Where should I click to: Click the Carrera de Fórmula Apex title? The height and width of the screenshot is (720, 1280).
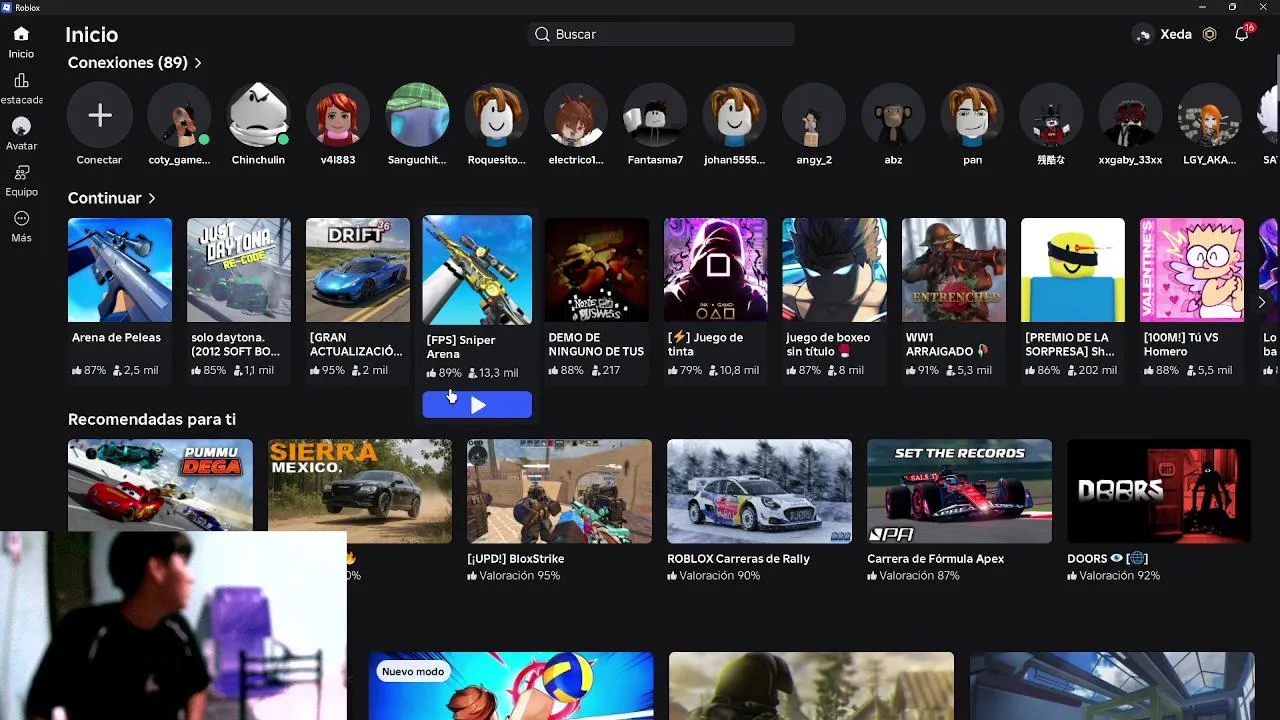[935, 559]
